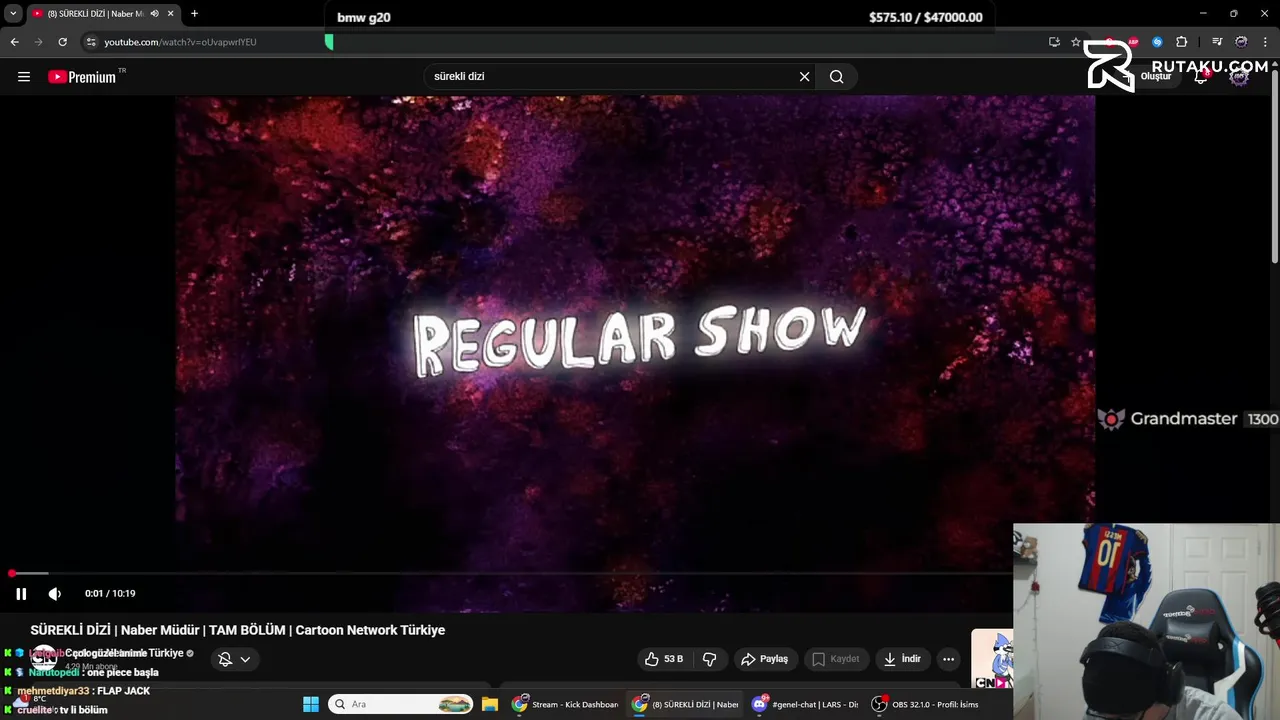Open the Windows Start menu
This screenshot has width=1280, height=720.
(311, 704)
